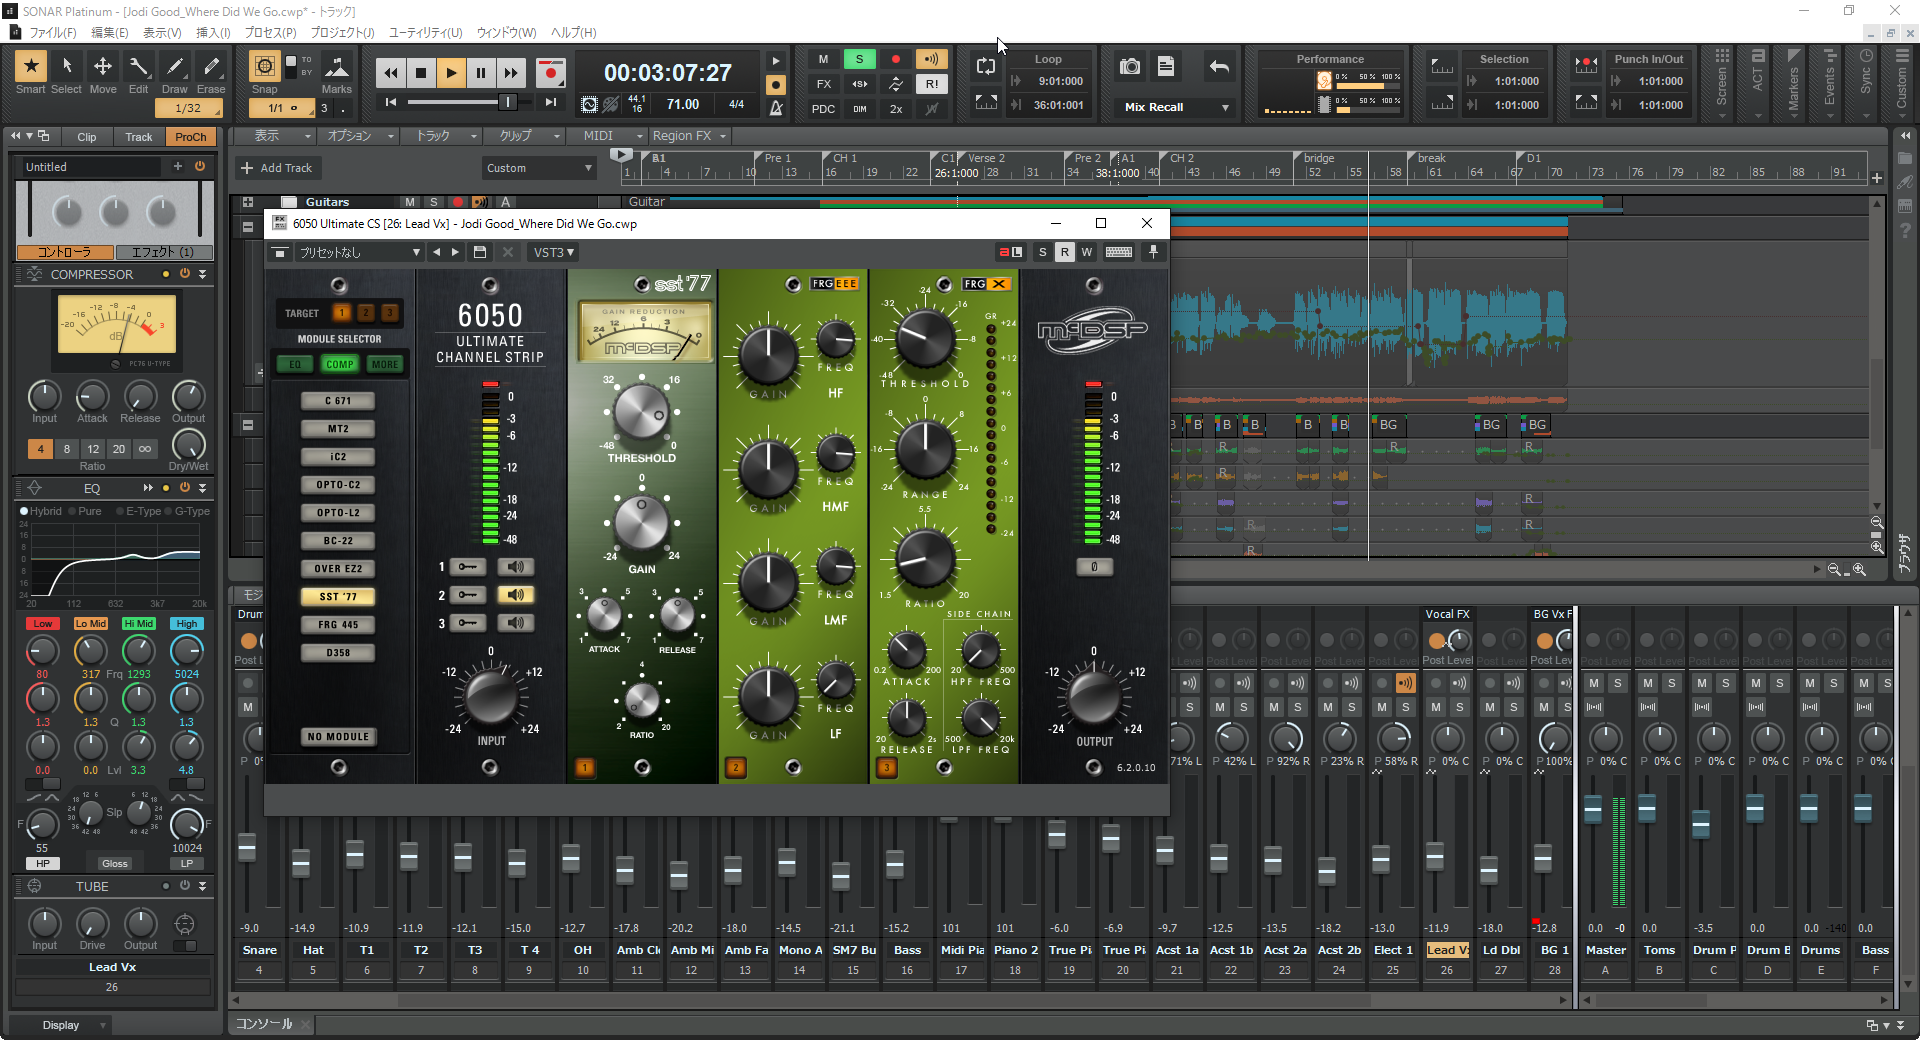The width and height of the screenshot is (1920, 1040).
Task: Toggle the EQ module power button
Action: (x=185, y=488)
